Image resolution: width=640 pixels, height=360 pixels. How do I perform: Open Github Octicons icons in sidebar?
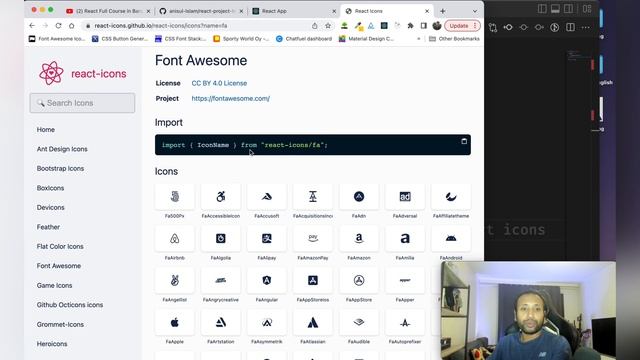[70, 305]
